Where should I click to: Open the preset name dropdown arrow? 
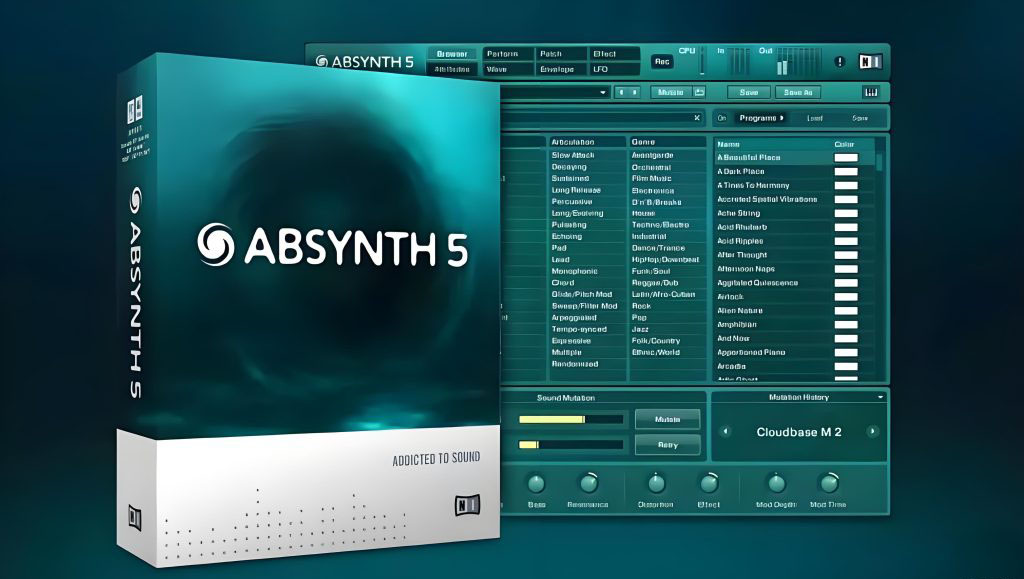603,92
